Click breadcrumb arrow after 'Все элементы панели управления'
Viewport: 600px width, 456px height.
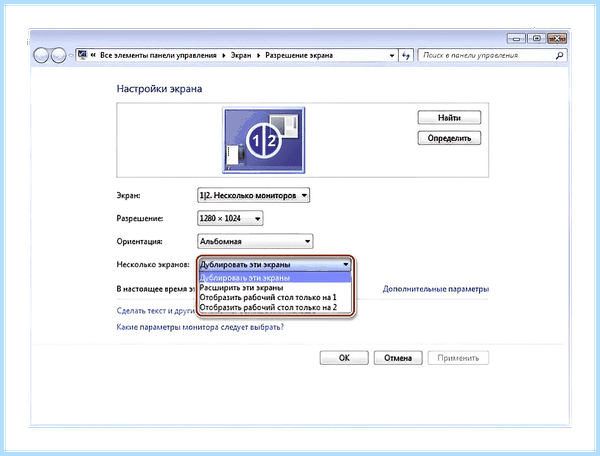click(223, 55)
